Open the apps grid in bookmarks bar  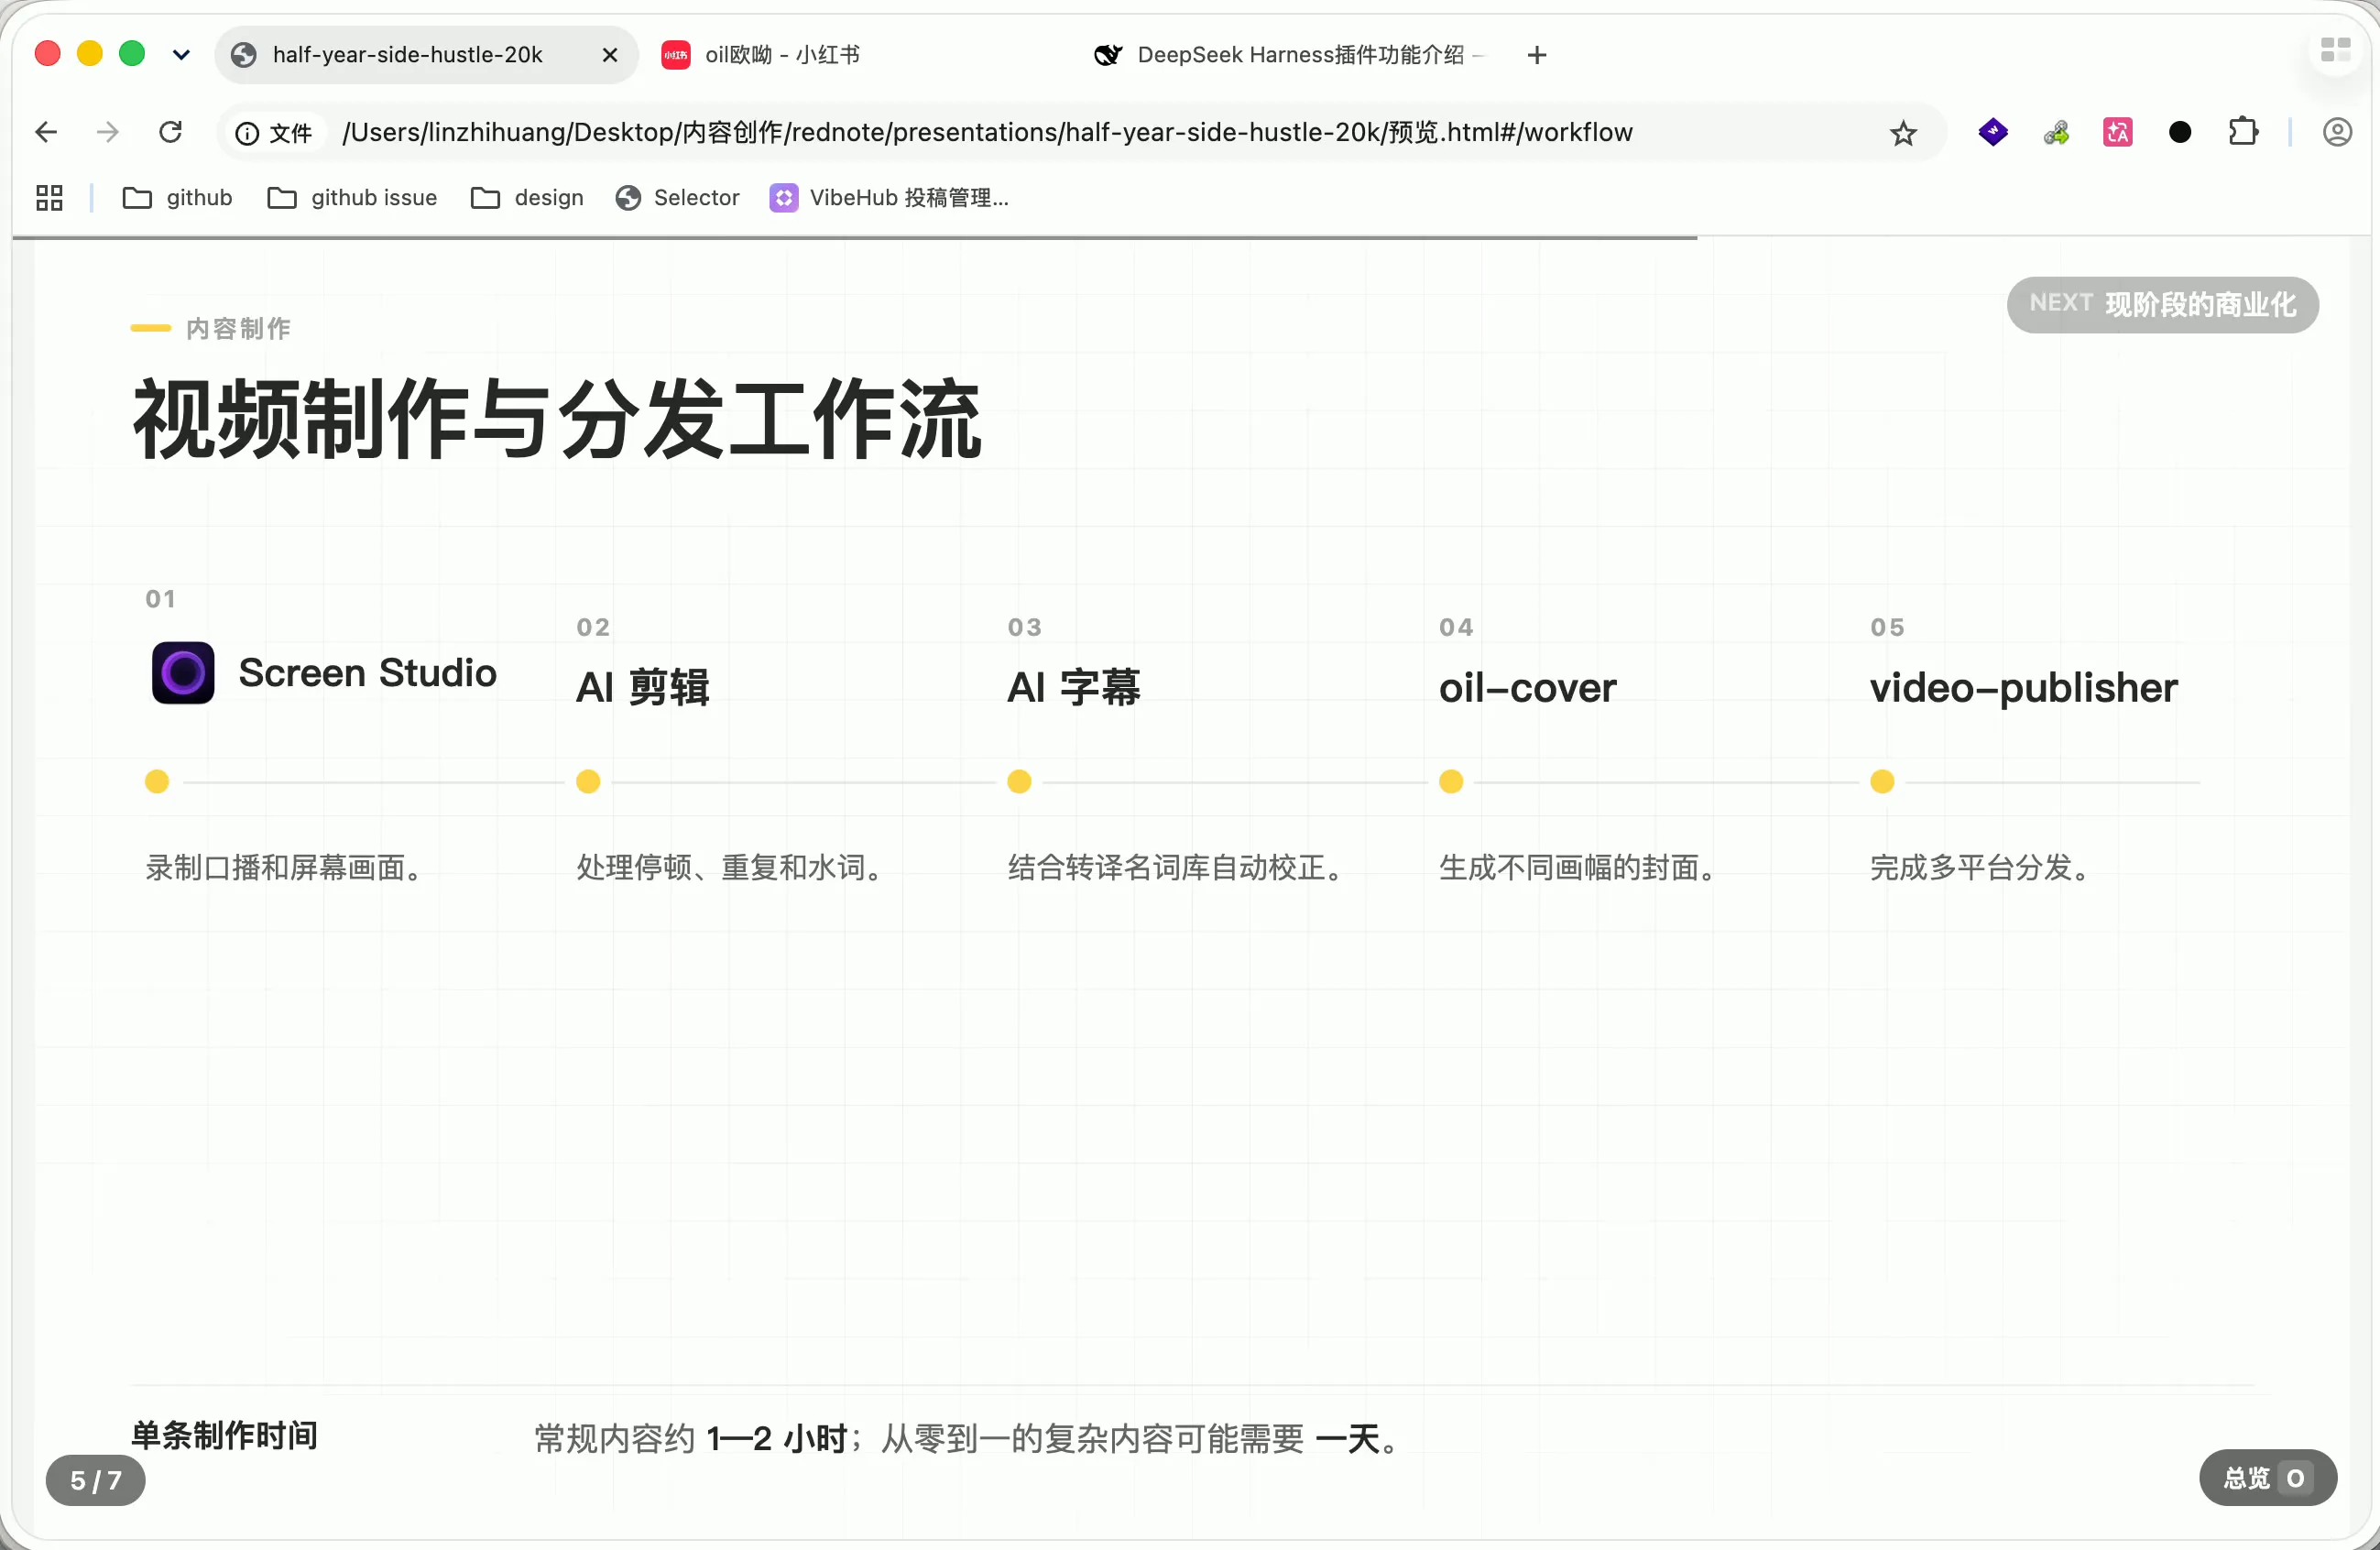[49, 198]
